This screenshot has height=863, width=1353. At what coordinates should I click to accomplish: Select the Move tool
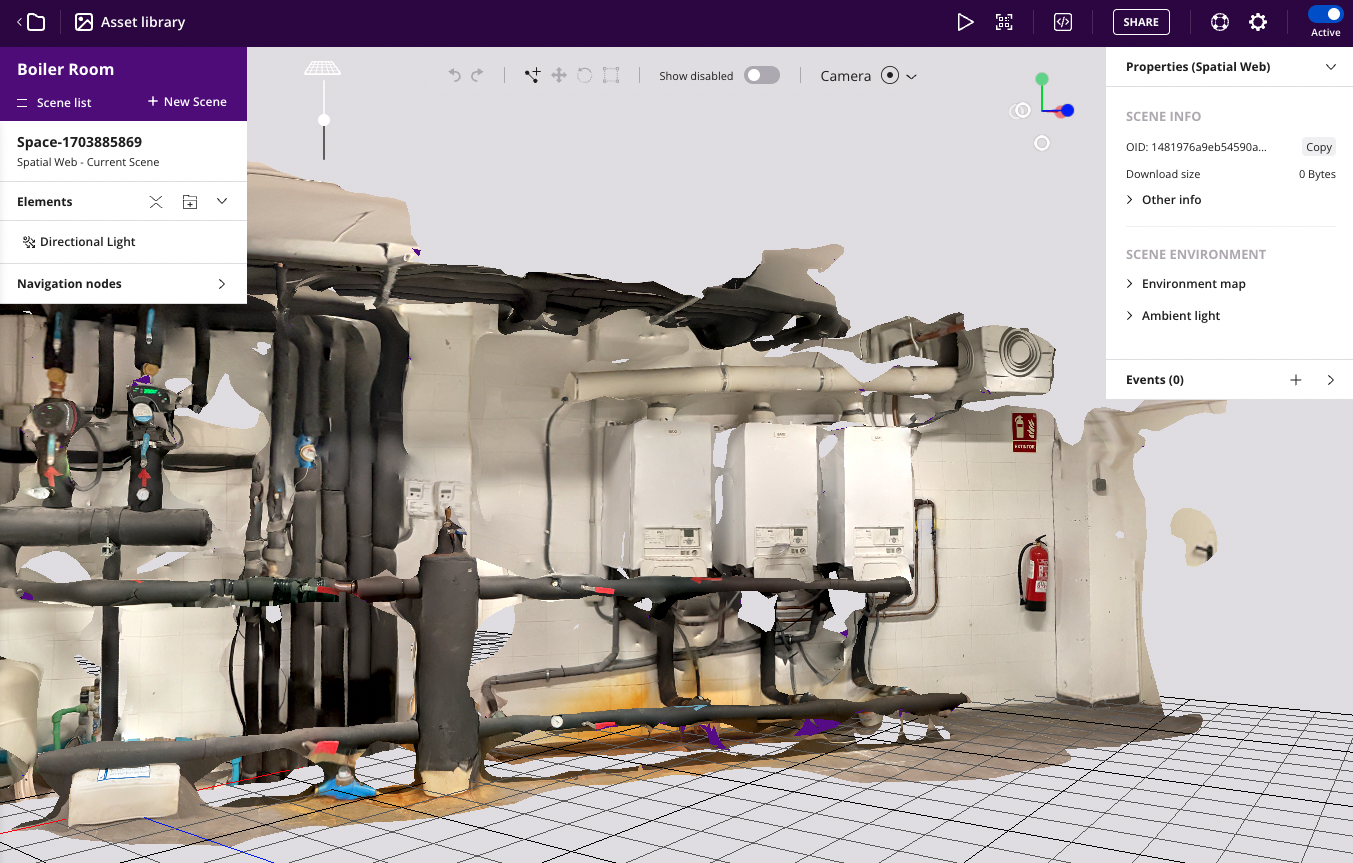[x=559, y=75]
